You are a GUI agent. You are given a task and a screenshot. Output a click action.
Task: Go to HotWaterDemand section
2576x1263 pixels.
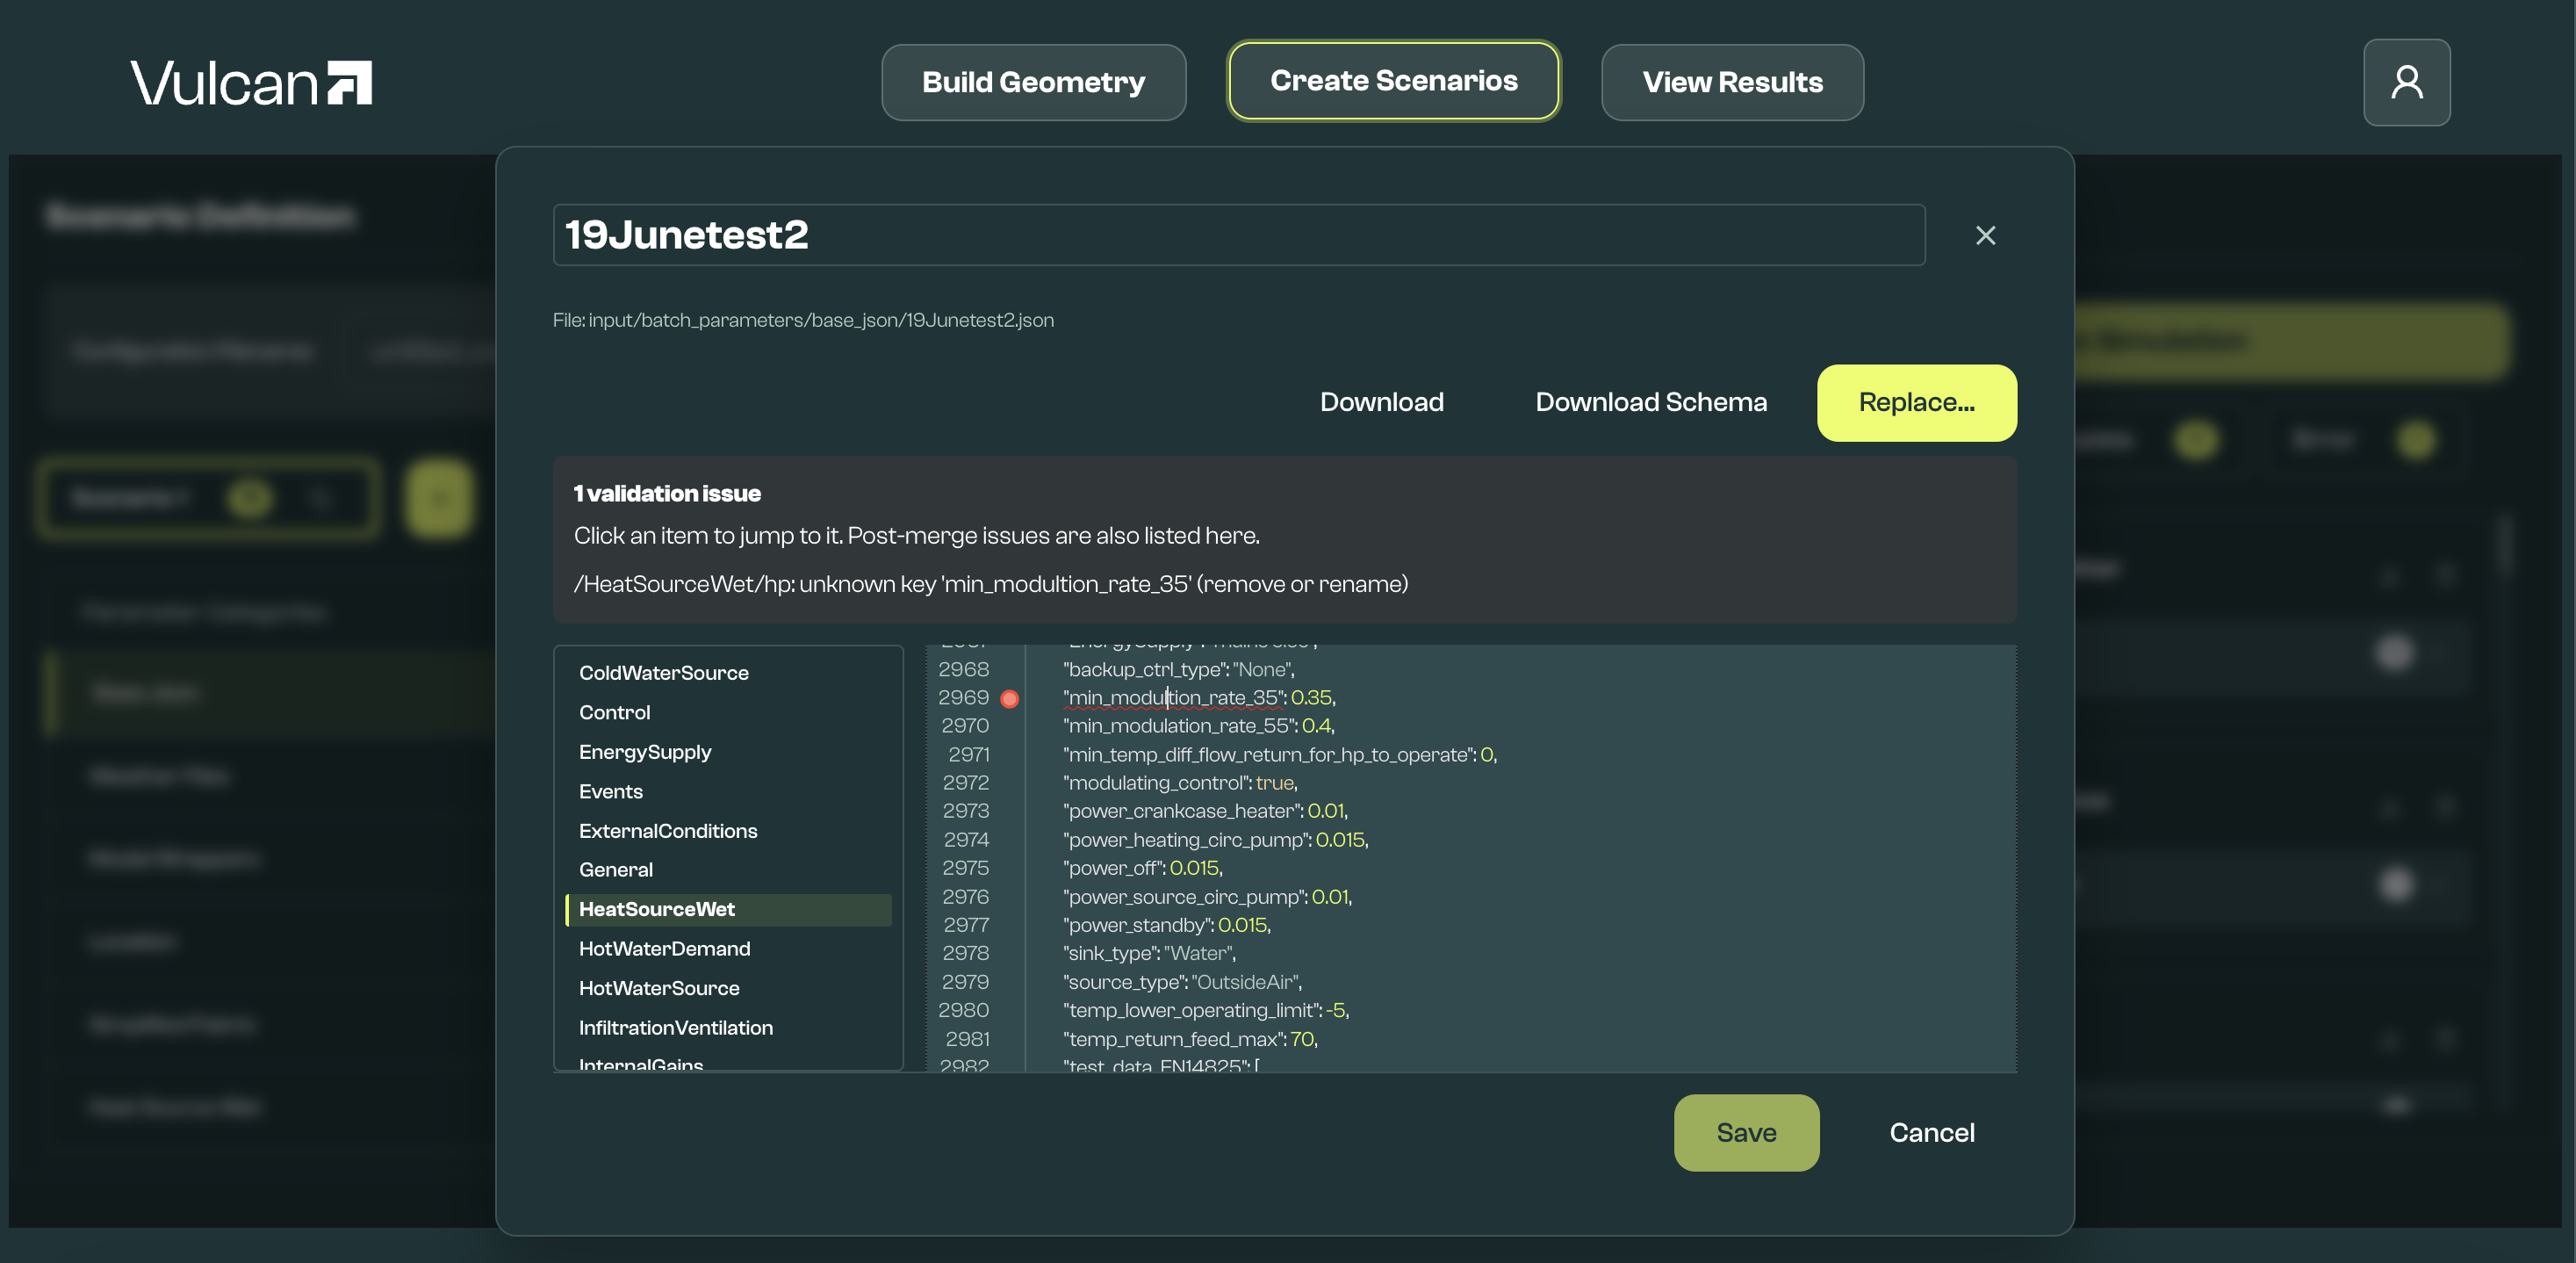[664, 948]
